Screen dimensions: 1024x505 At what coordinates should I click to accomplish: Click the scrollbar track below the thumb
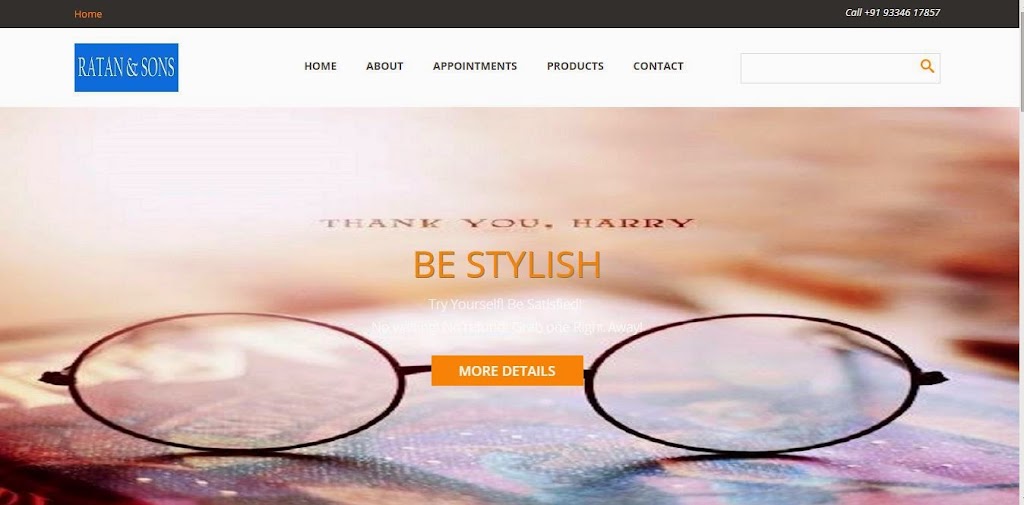pos(1020,307)
